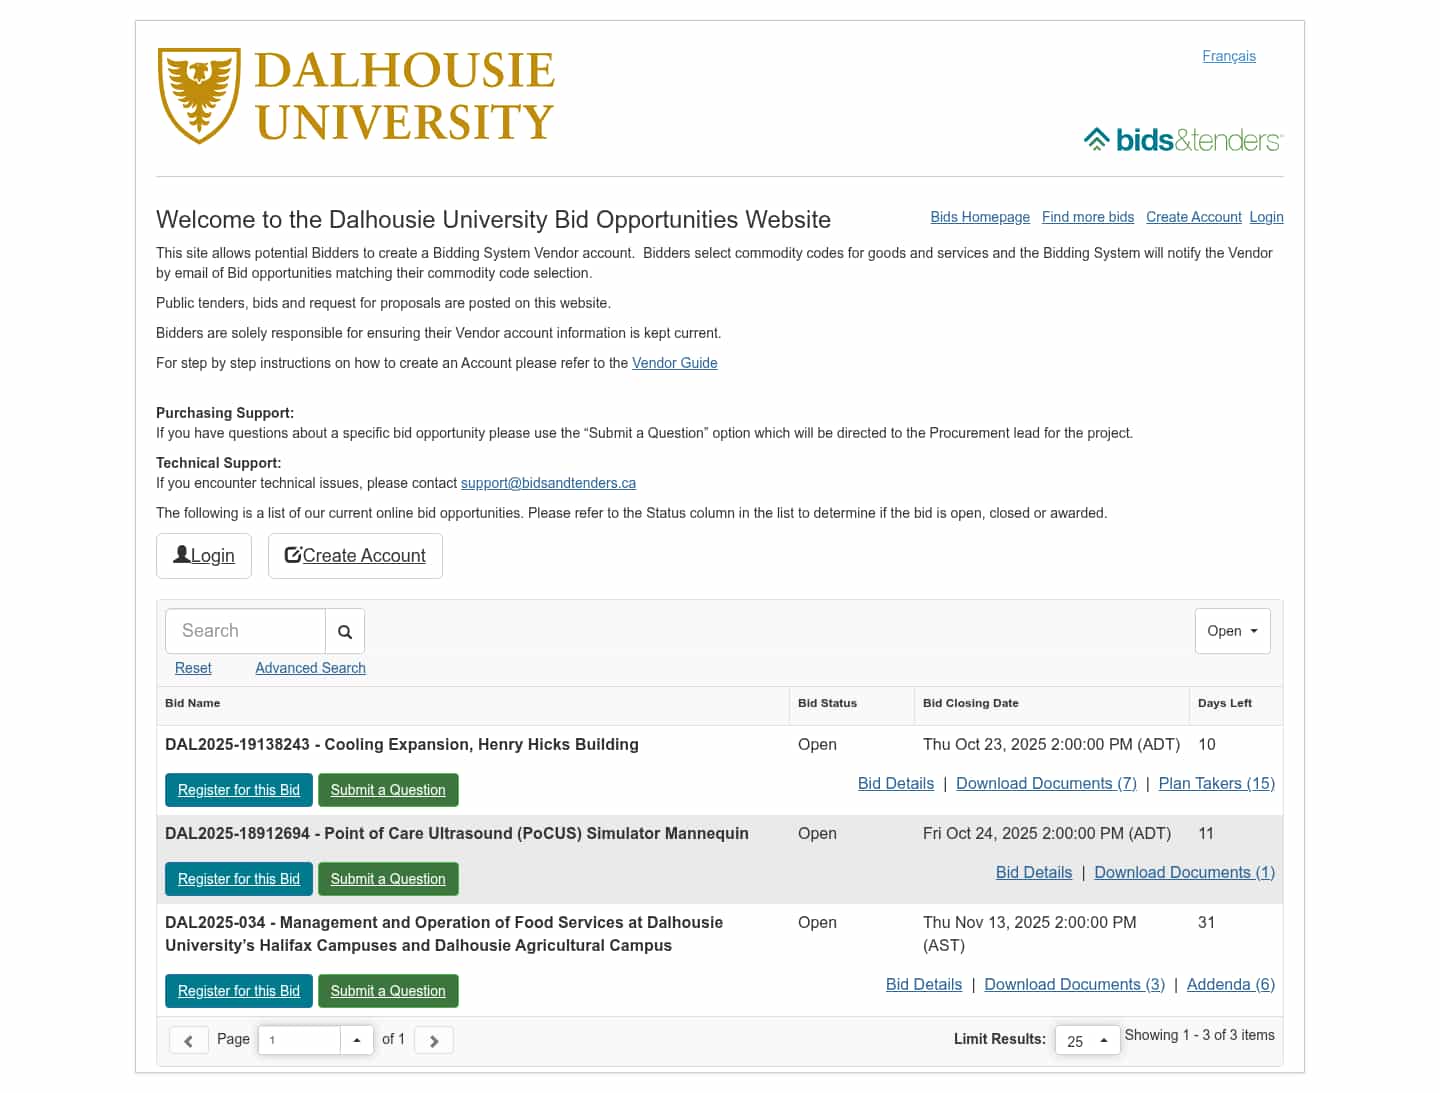Viewport: 1440px width, 1093px height.
Task: Open Advanced Search options
Action: click(310, 668)
